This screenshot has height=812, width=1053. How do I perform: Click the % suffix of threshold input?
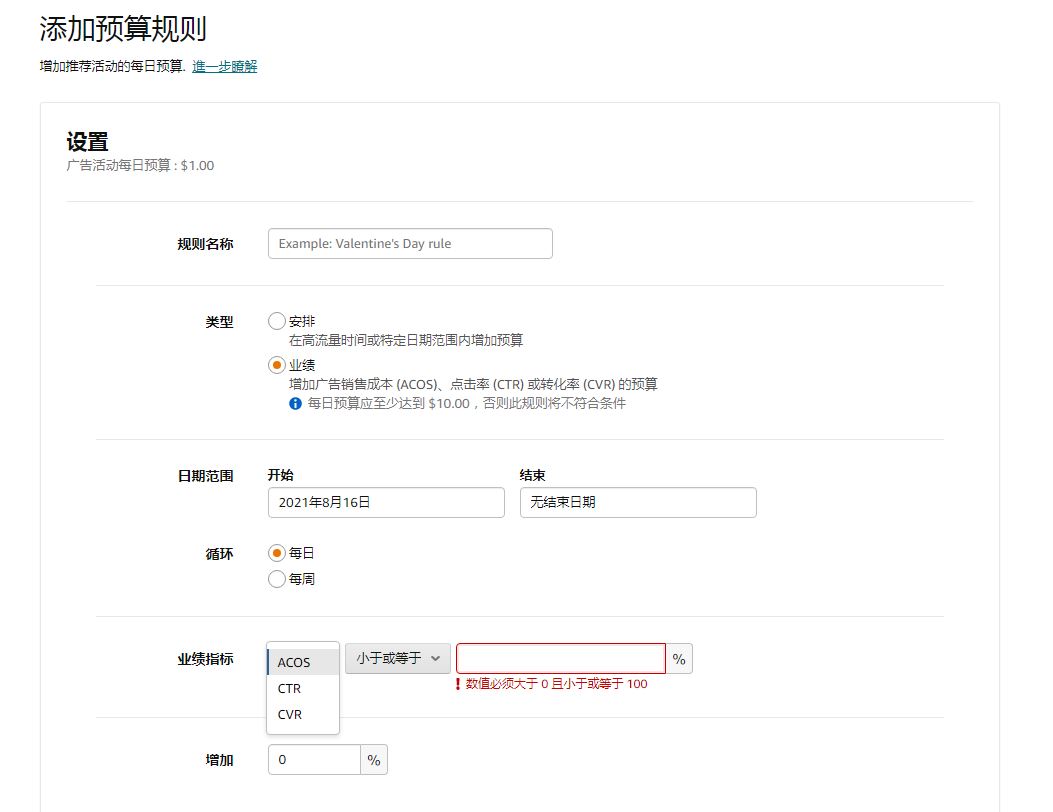click(679, 659)
